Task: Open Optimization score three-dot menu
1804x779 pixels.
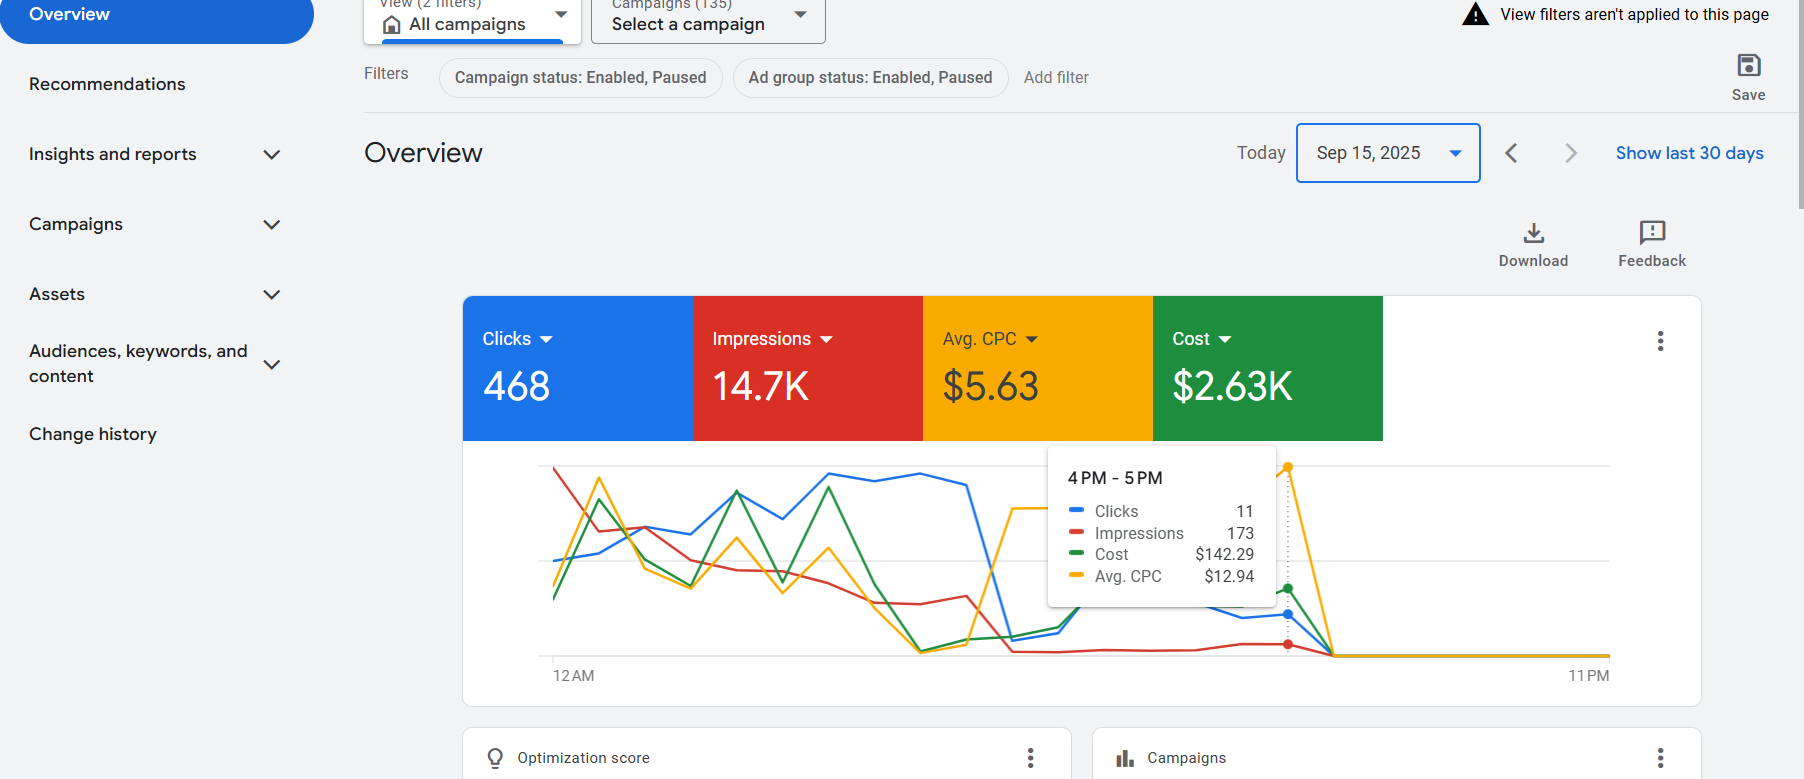Action: pos(1030,758)
